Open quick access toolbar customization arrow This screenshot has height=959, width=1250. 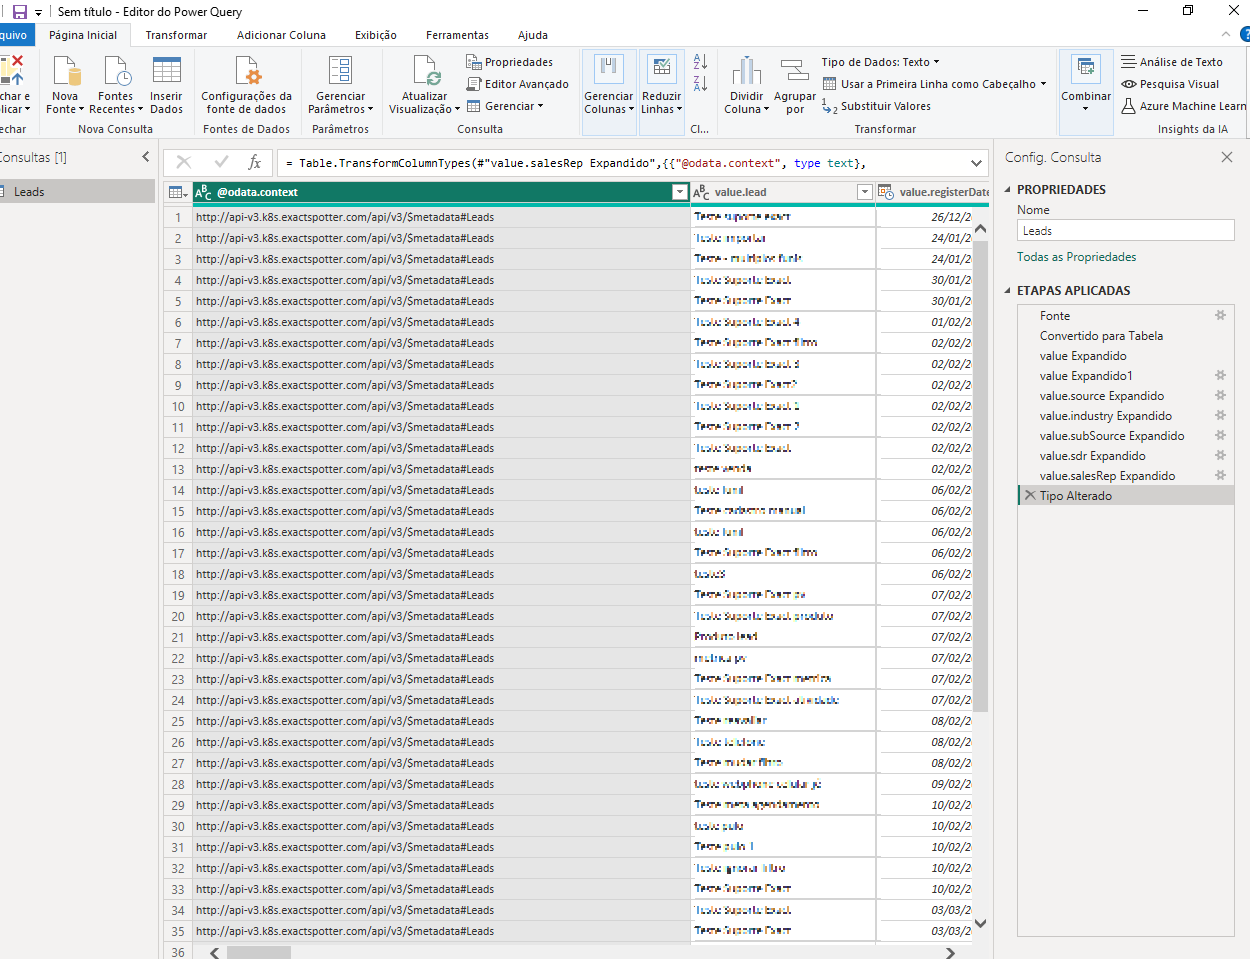pos(39,13)
